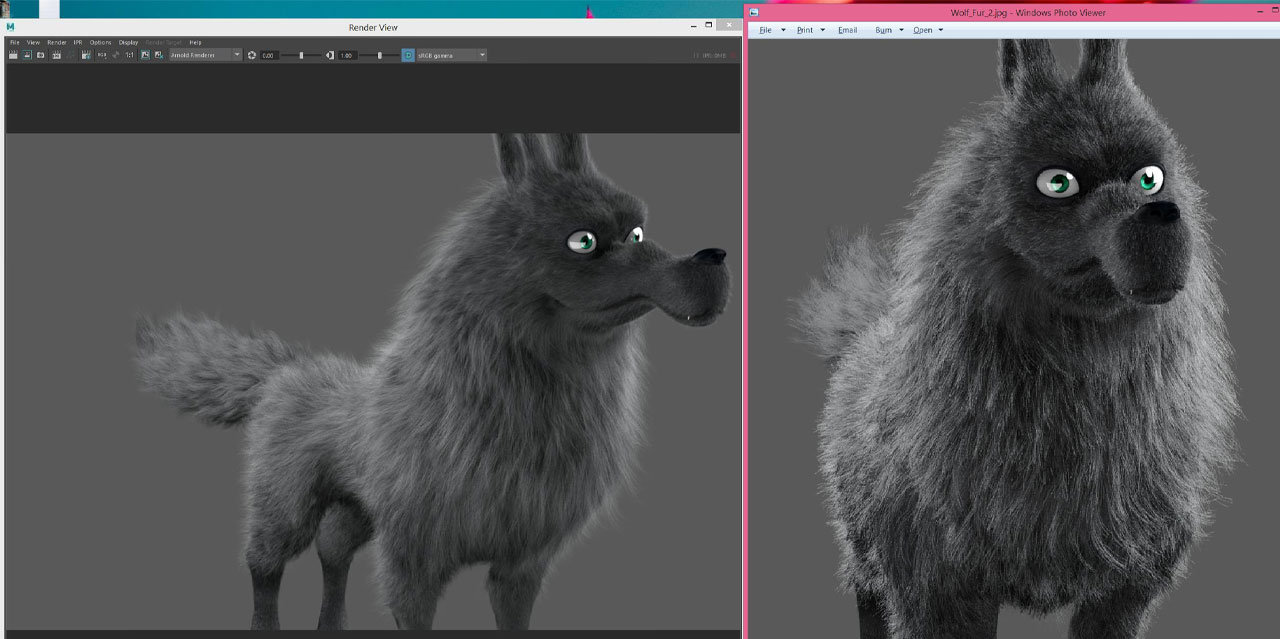Toggle the keep image icon in Render View

145,55
